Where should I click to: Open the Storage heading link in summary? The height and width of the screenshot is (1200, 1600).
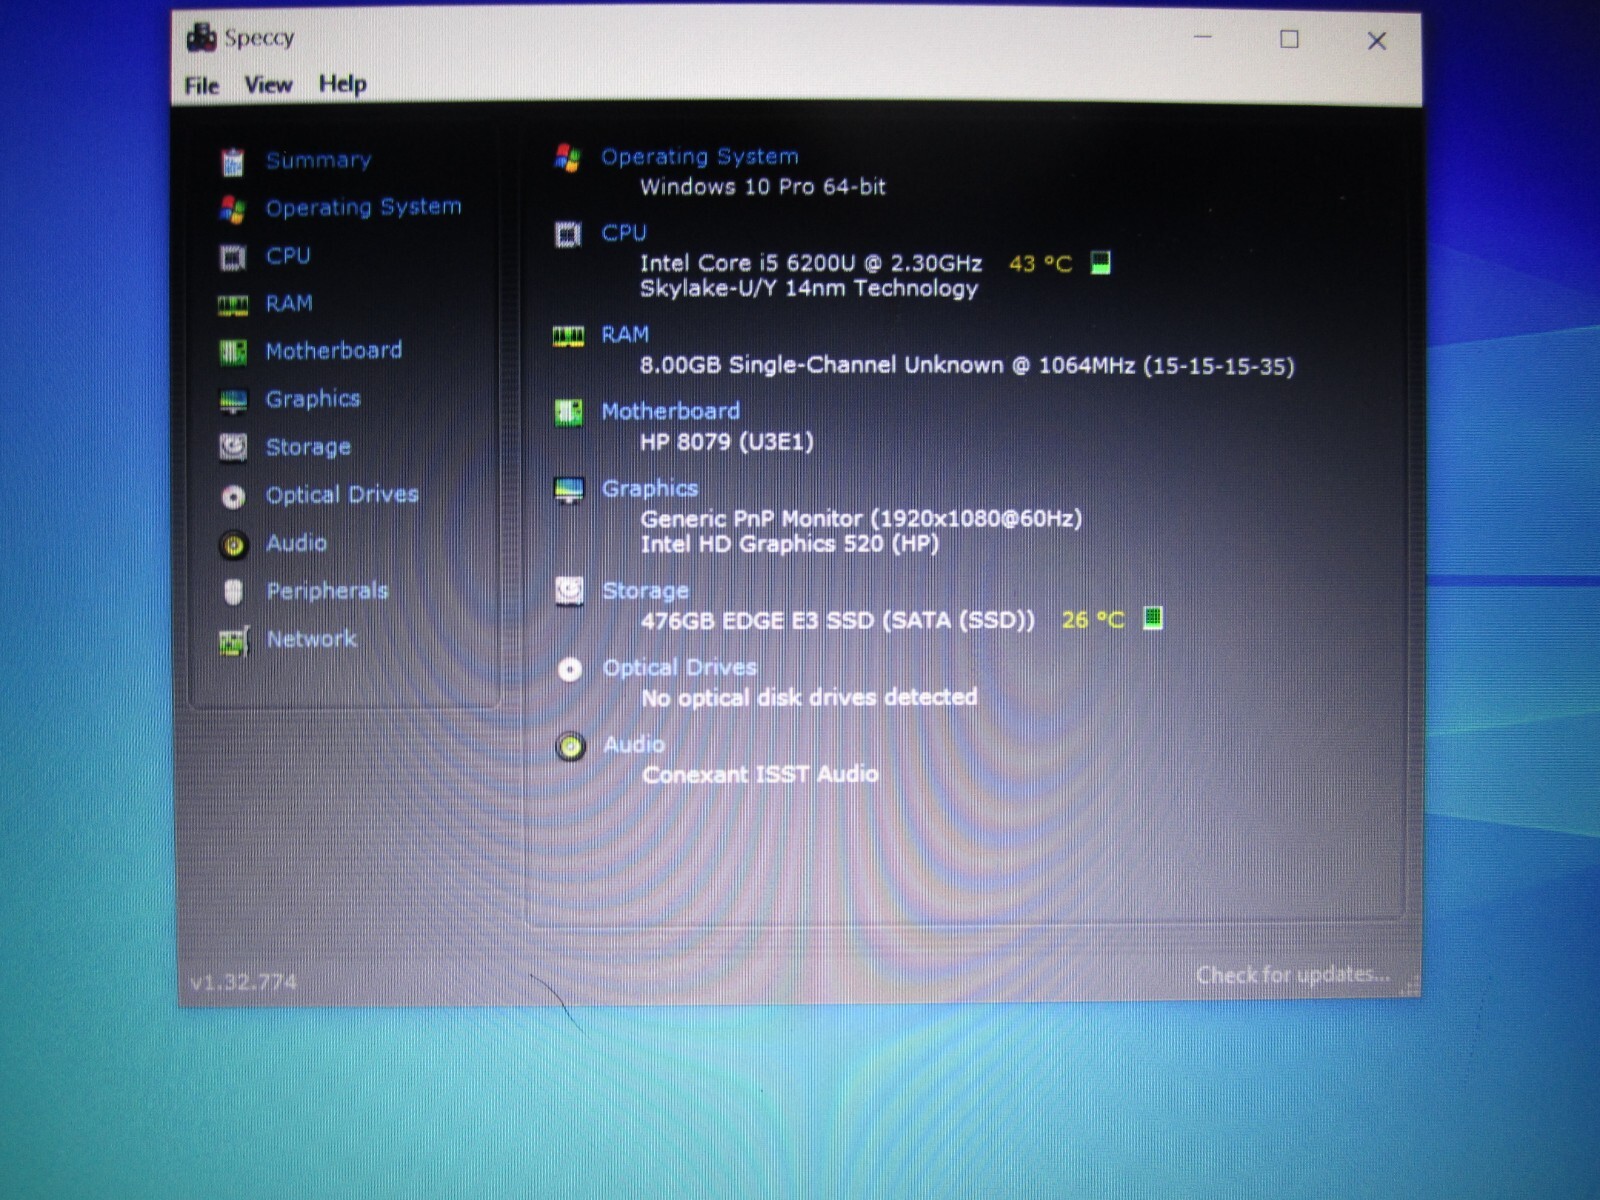click(x=645, y=590)
